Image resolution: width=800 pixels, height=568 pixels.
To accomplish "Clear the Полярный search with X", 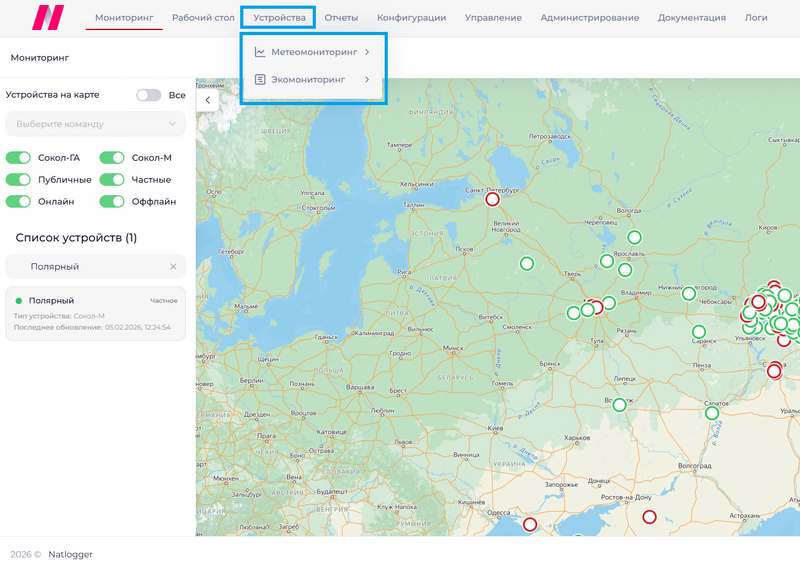I will click(173, 266).
